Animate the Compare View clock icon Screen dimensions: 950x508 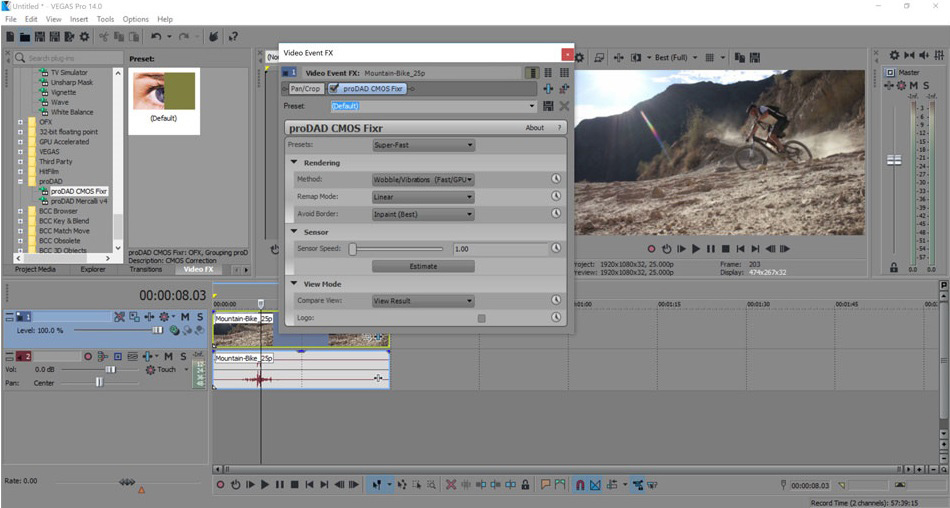556,300
